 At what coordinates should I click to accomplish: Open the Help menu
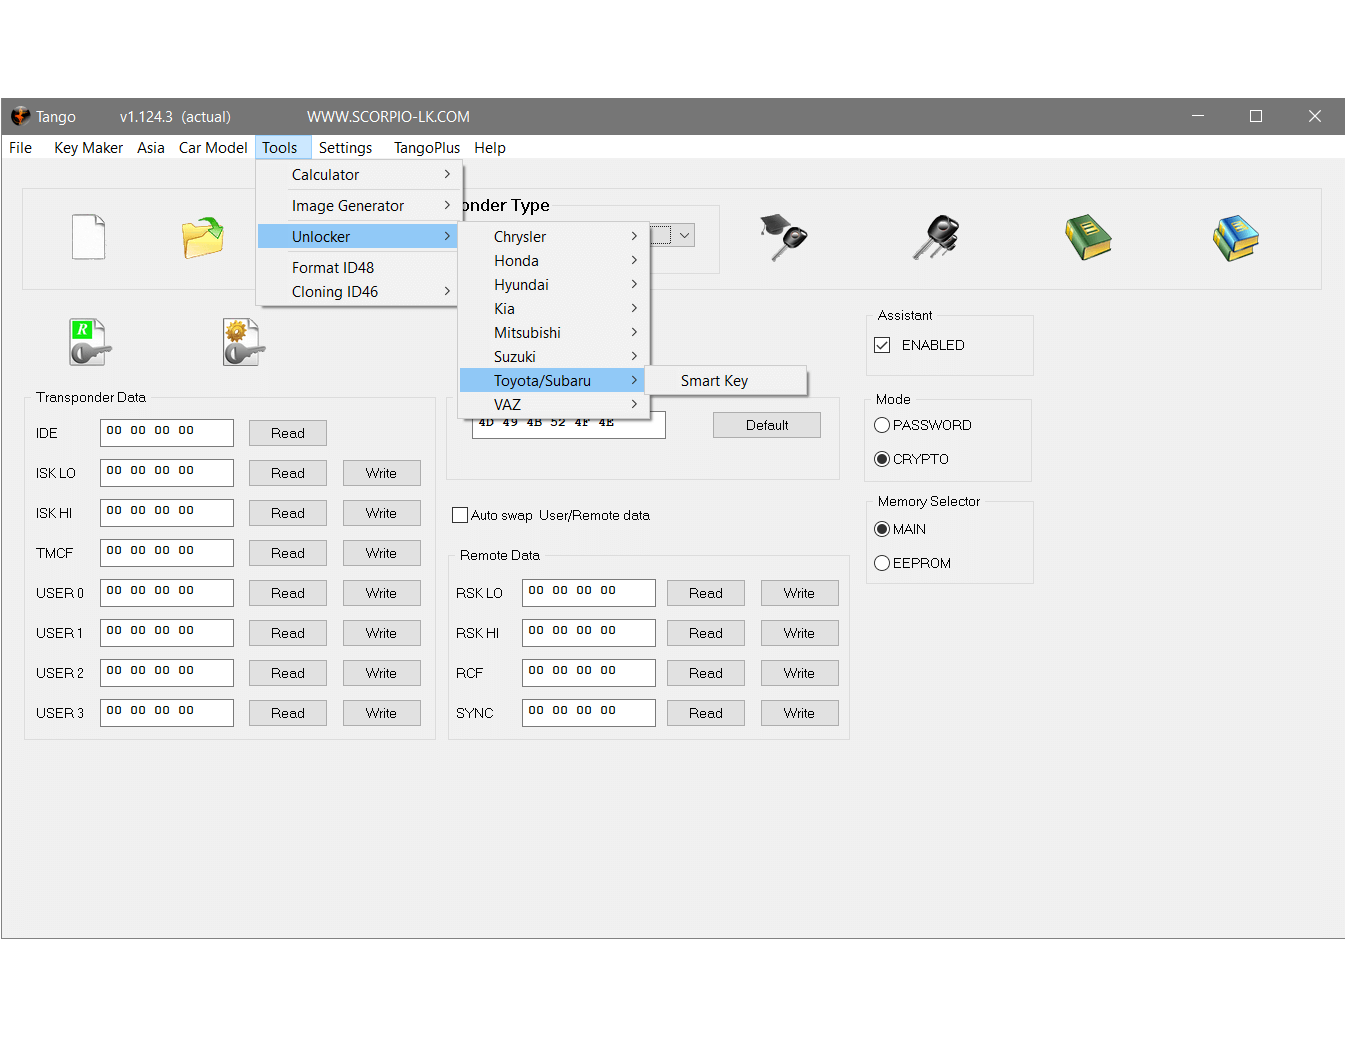click(490, 147)
